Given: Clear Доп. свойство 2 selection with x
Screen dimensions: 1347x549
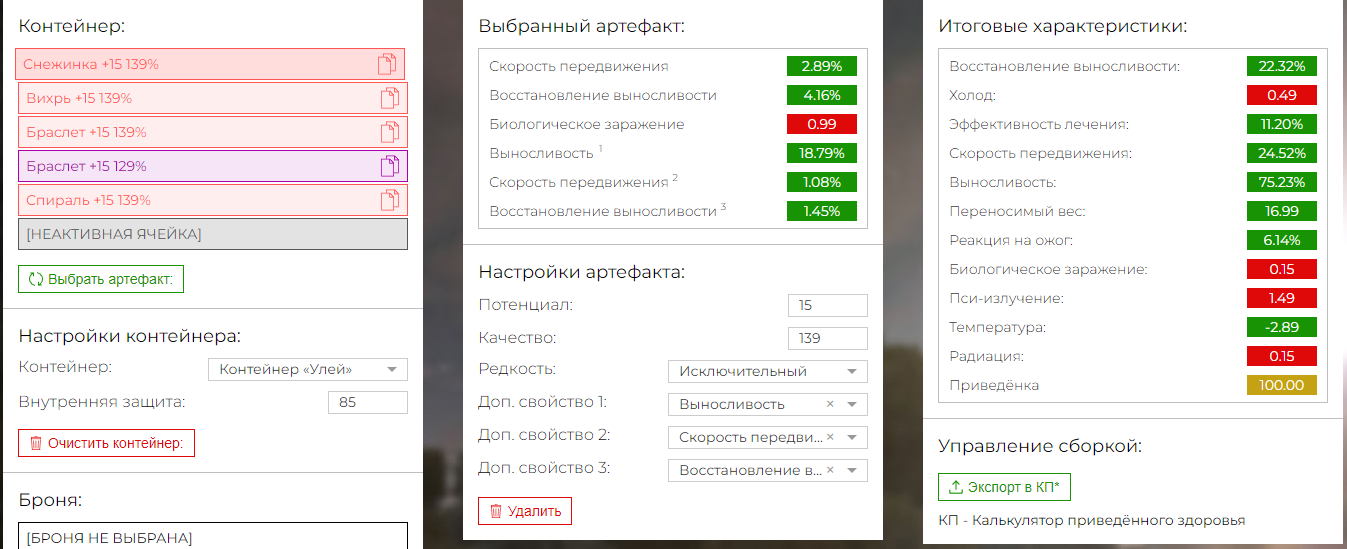Looking at the screenshot, I should point(830,437).
